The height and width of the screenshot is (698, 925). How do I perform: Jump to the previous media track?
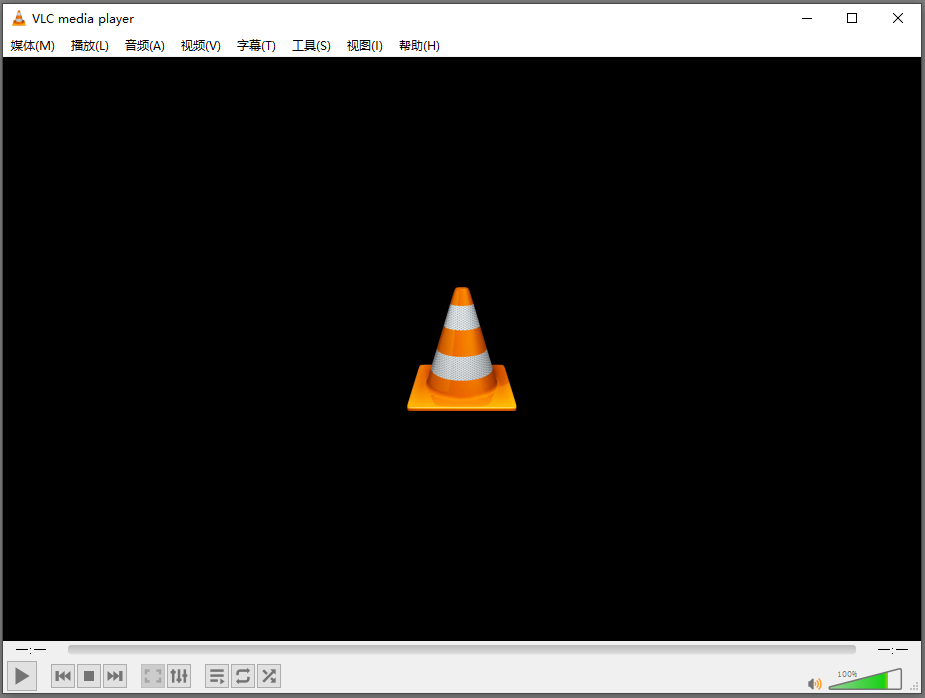pyautogui.click(x=63, y=676)
